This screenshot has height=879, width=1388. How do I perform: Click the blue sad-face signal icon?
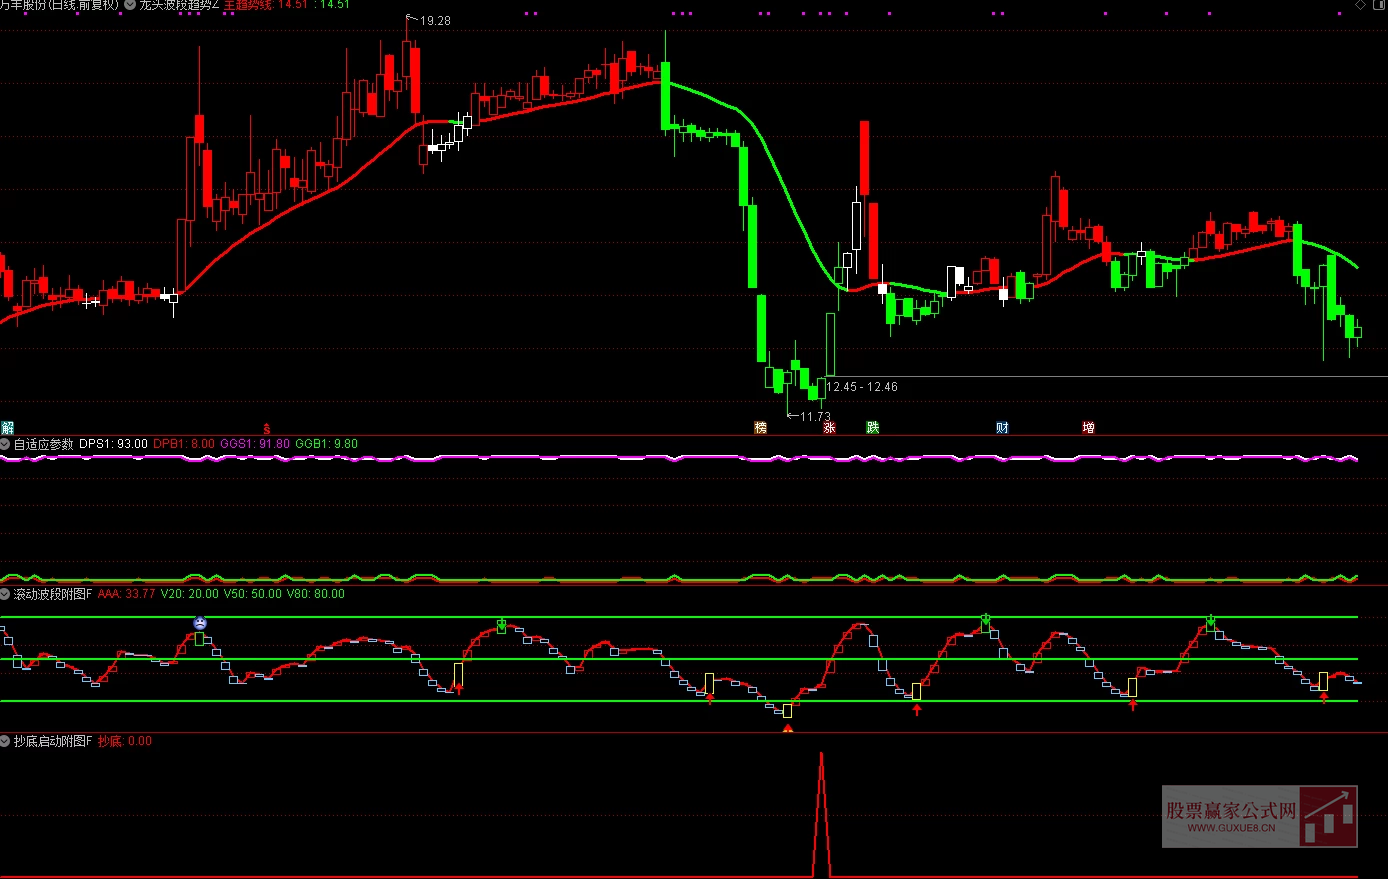point(200,623)
